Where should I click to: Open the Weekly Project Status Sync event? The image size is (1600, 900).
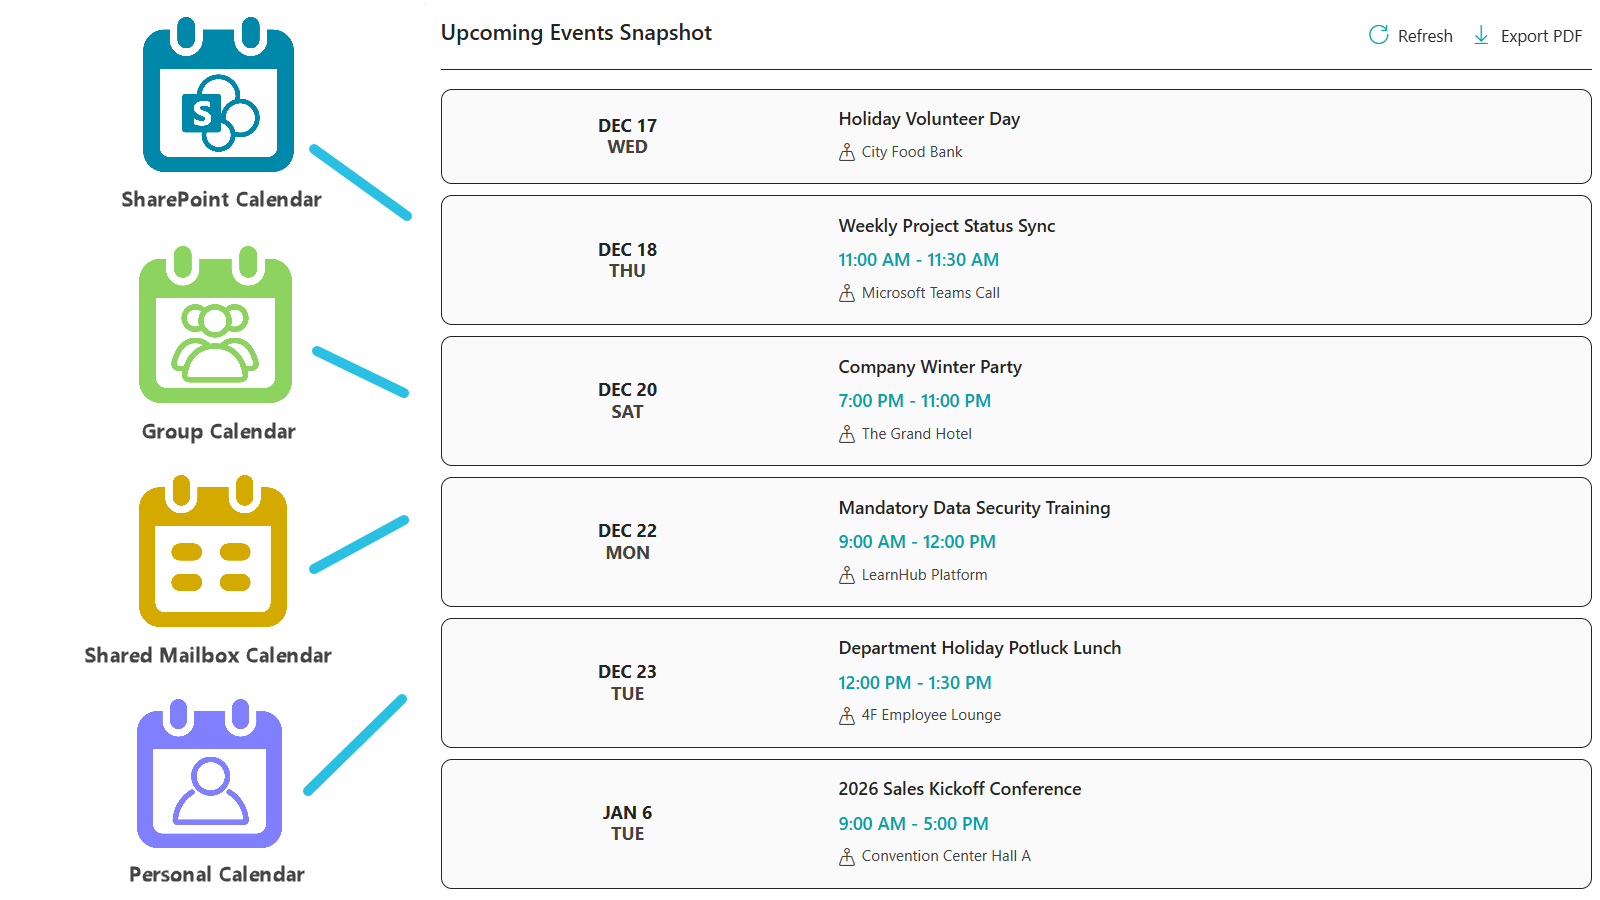coord(1015,260)
